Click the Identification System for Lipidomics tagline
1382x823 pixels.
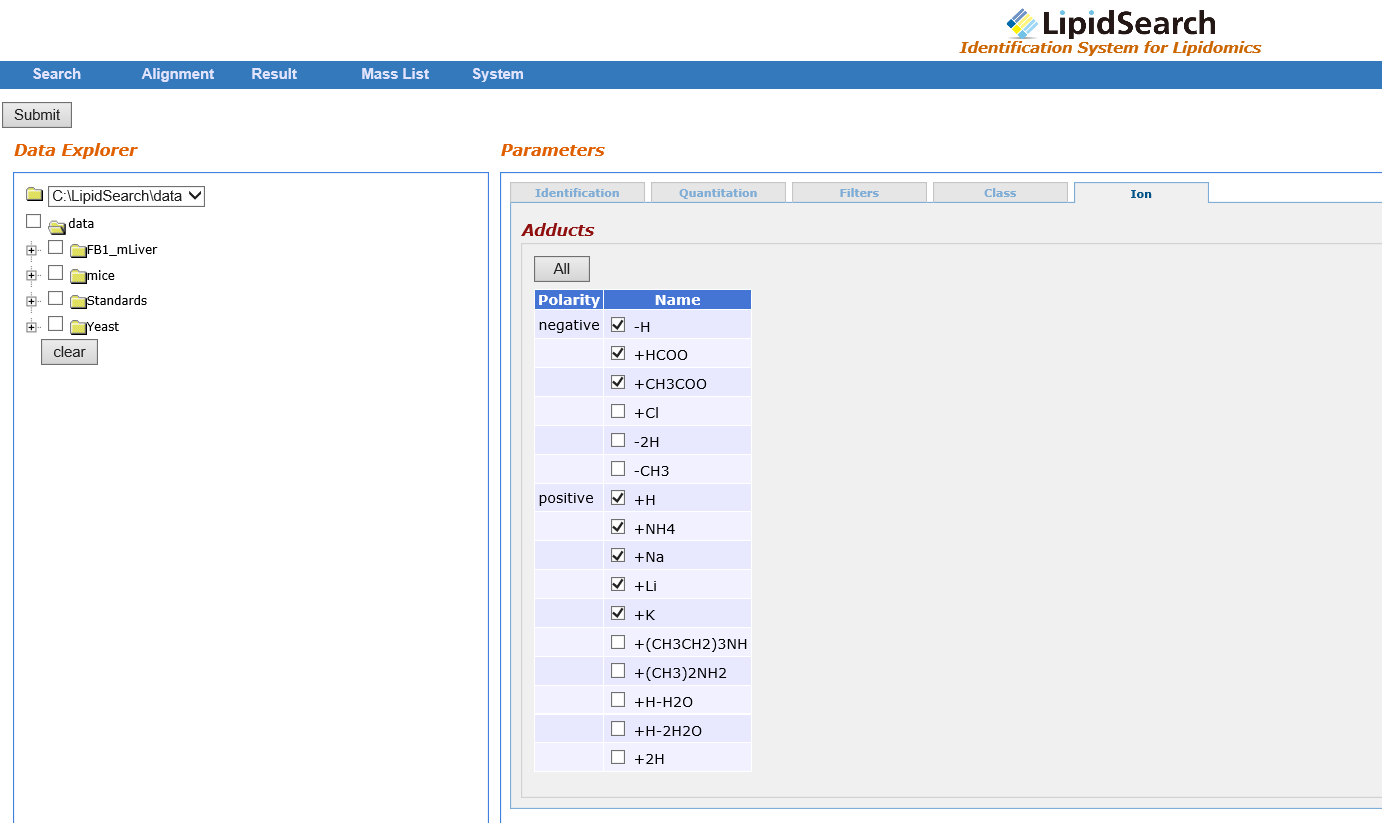1110,48
